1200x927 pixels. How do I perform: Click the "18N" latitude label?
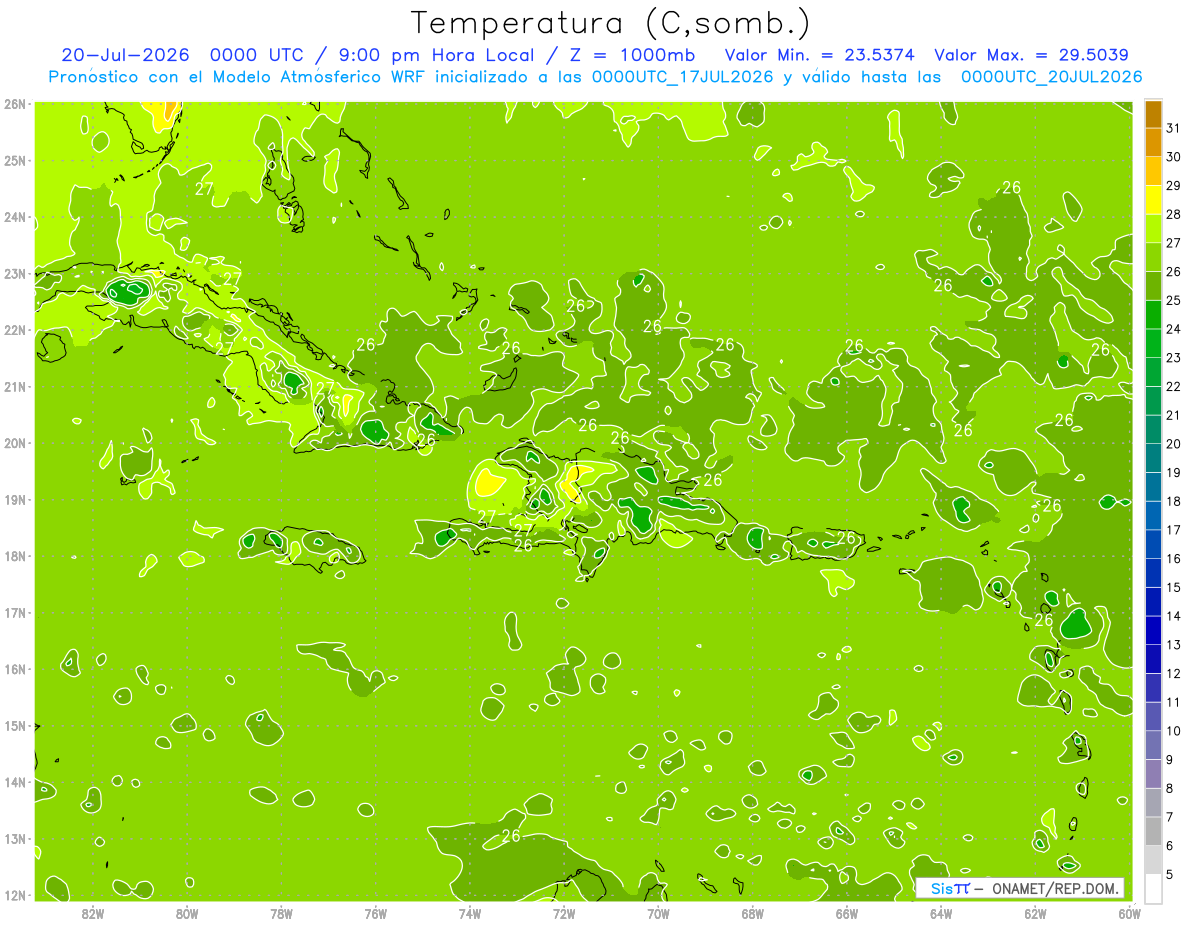tap(15, 556)
